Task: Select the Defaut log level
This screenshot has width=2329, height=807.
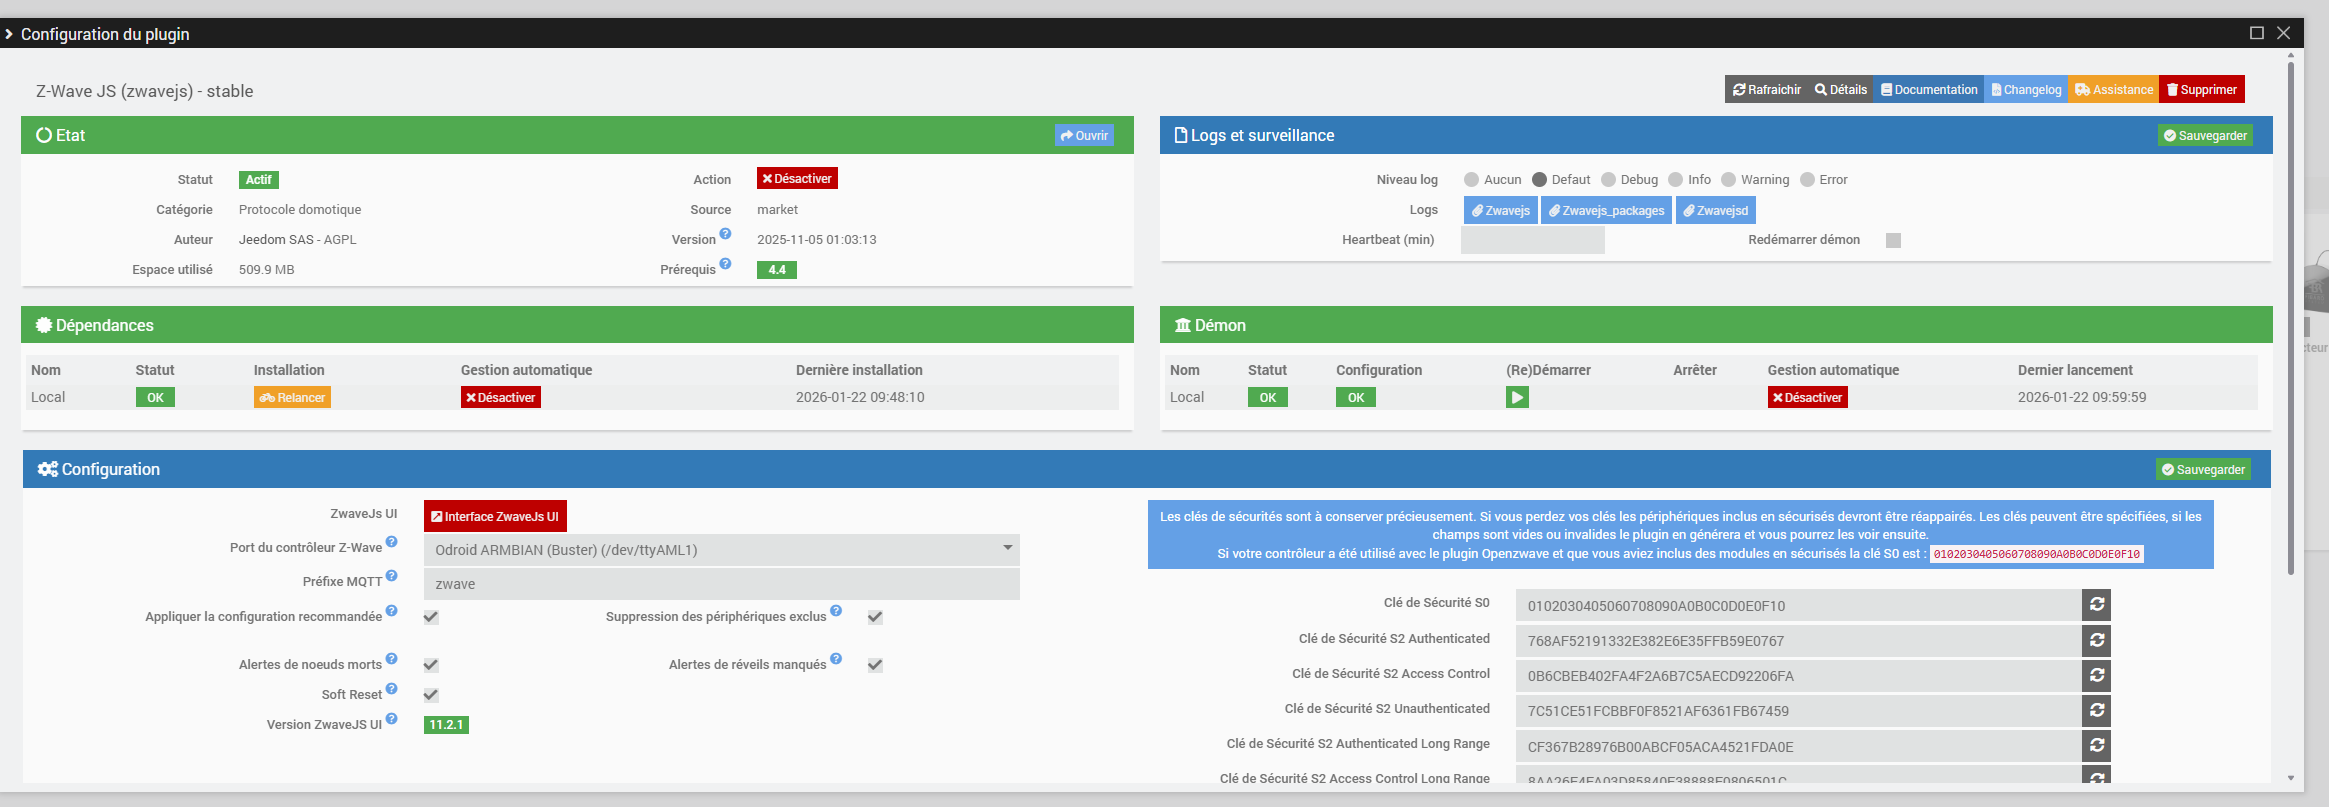Action: coord(1539,180)
